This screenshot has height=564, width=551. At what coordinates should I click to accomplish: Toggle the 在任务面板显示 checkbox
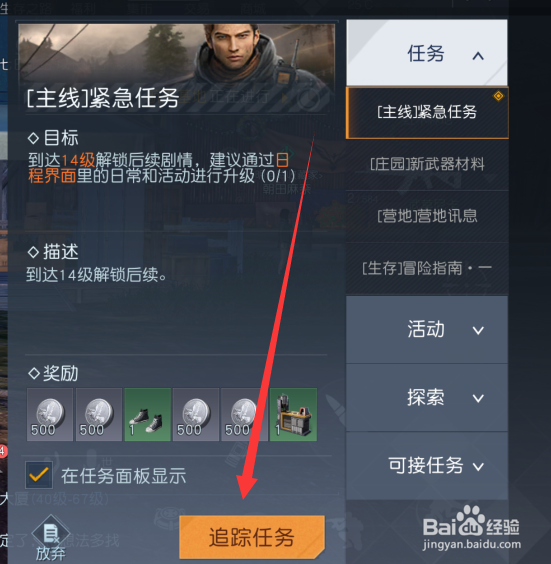tap(39, 475)
